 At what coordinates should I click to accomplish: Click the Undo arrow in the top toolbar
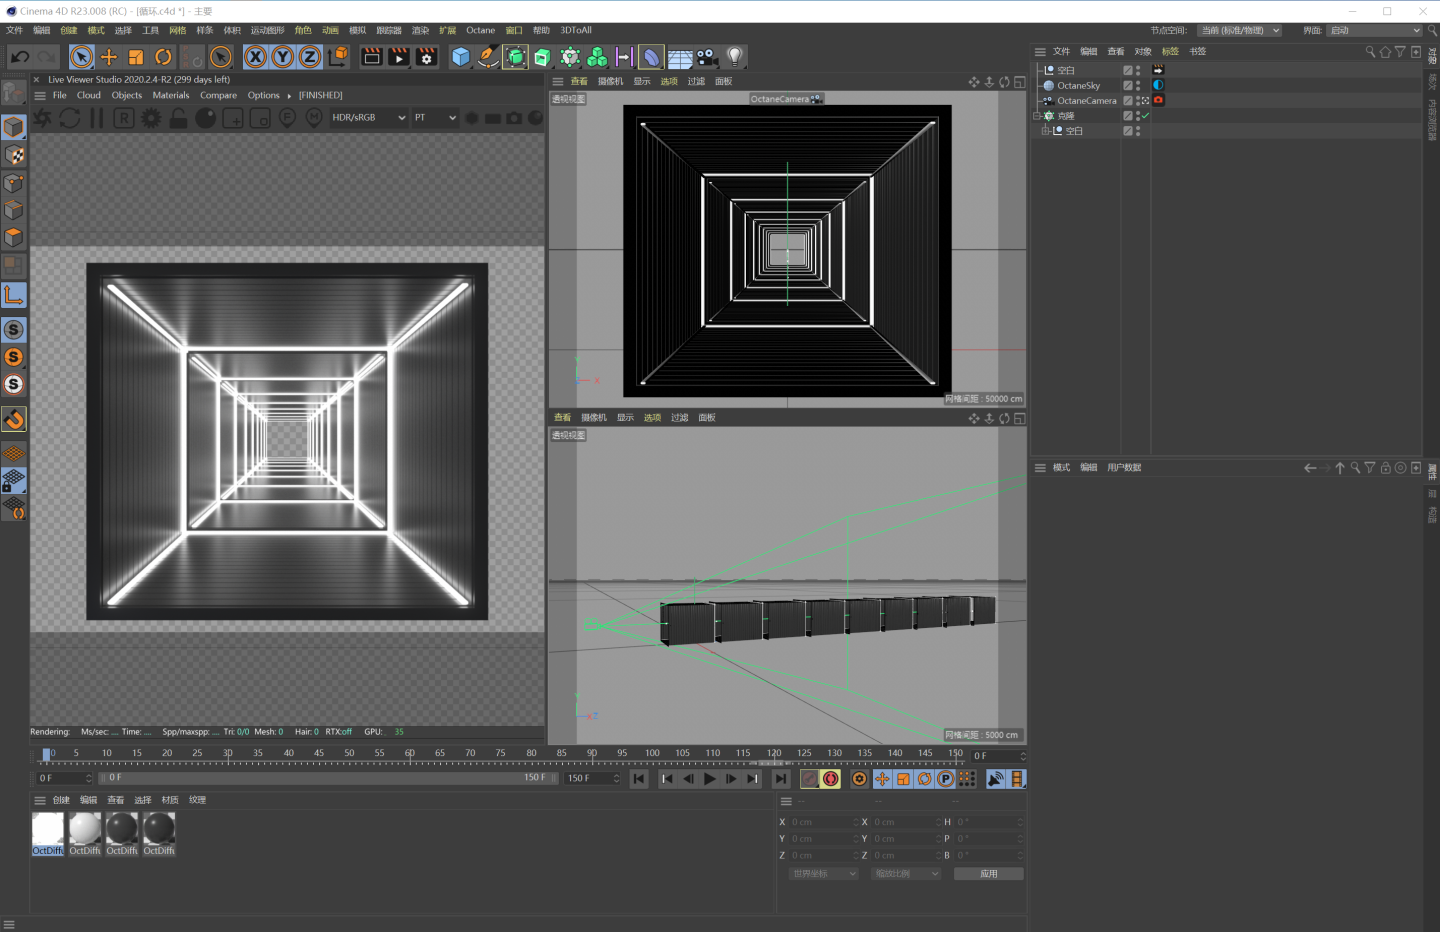pyautogui.click(x=19, y=57)
